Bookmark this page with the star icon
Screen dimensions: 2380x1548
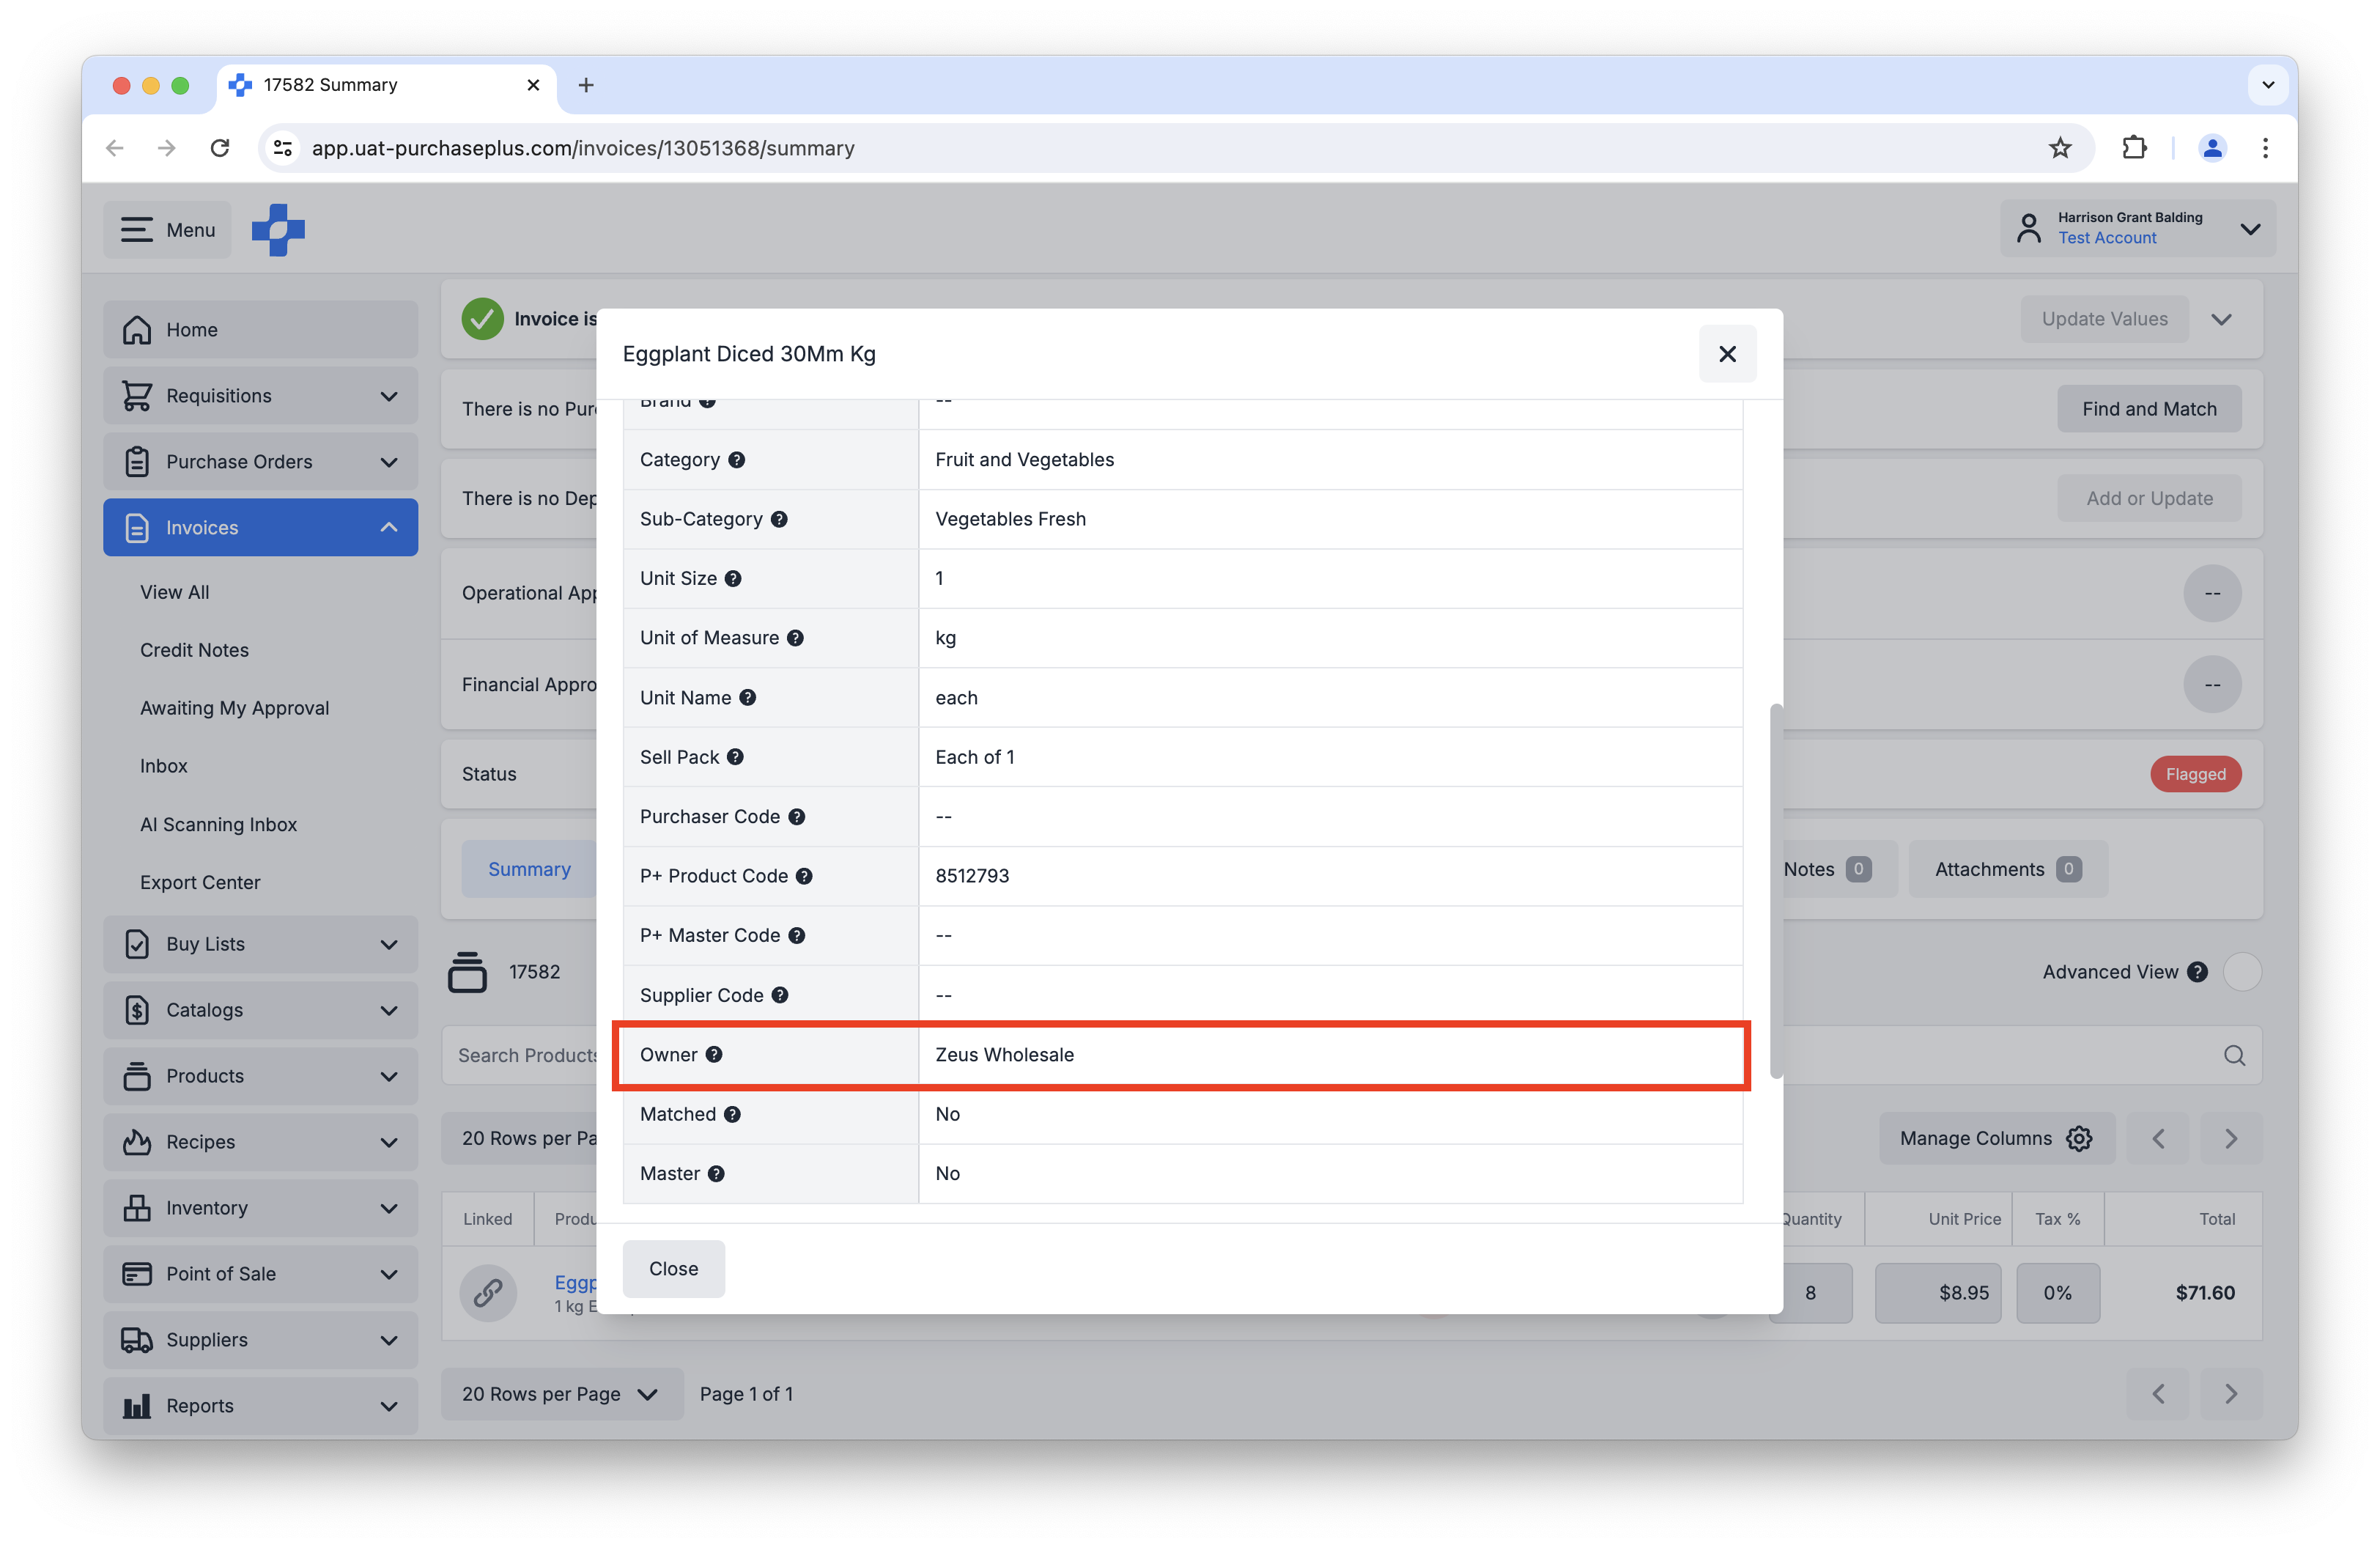(2060, 148)
